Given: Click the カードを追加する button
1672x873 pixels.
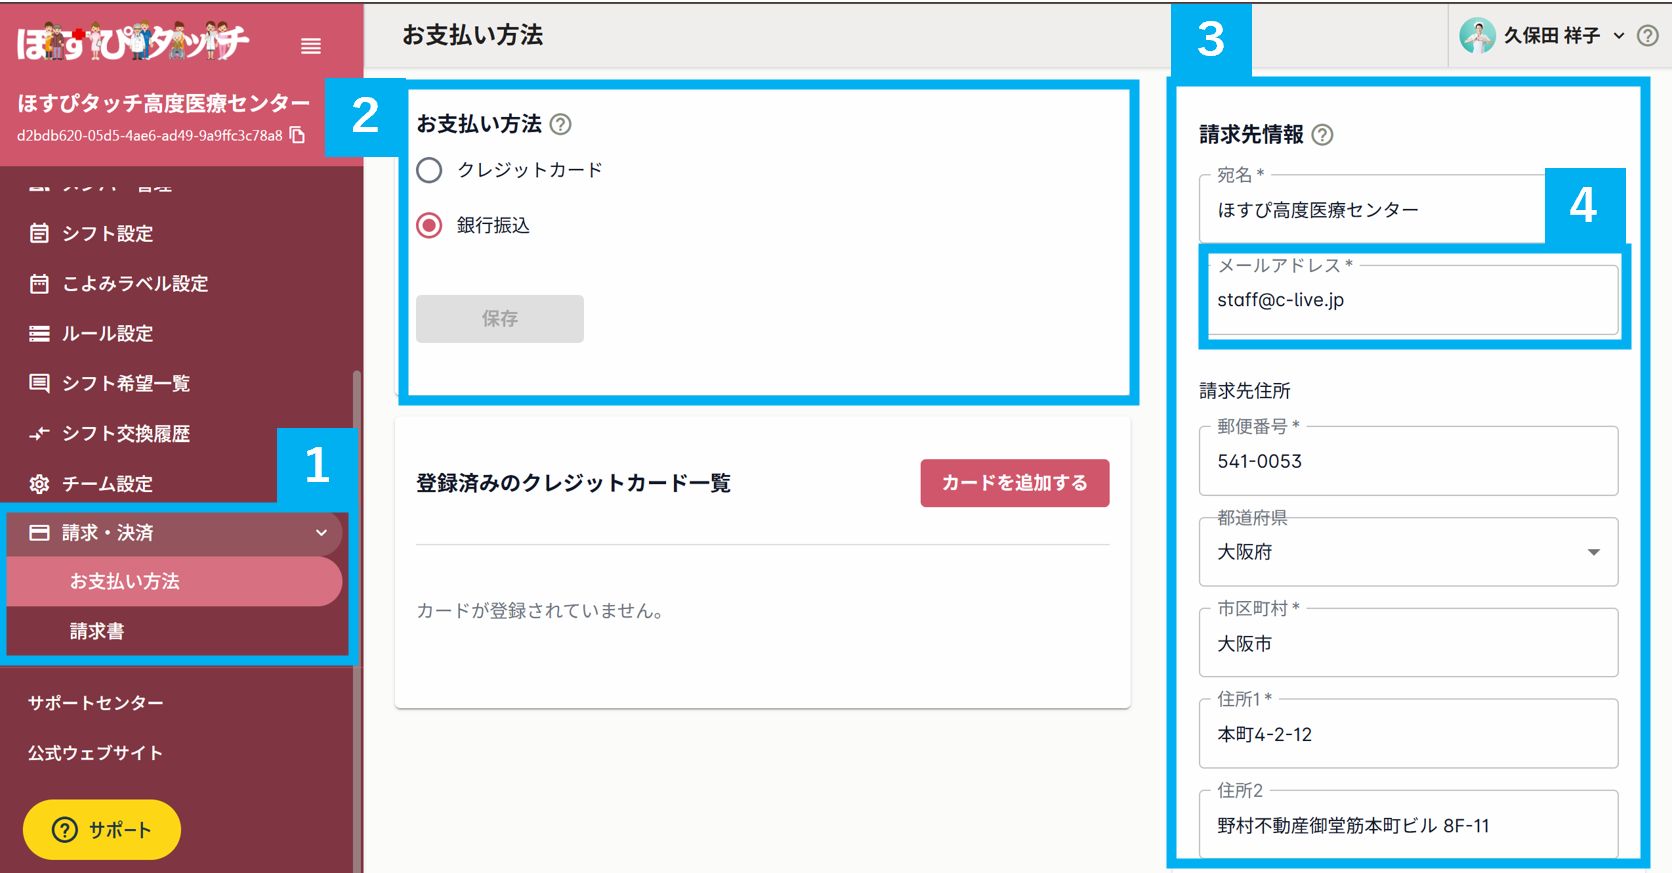Looking at the screenshot, I should (1014, 482).
